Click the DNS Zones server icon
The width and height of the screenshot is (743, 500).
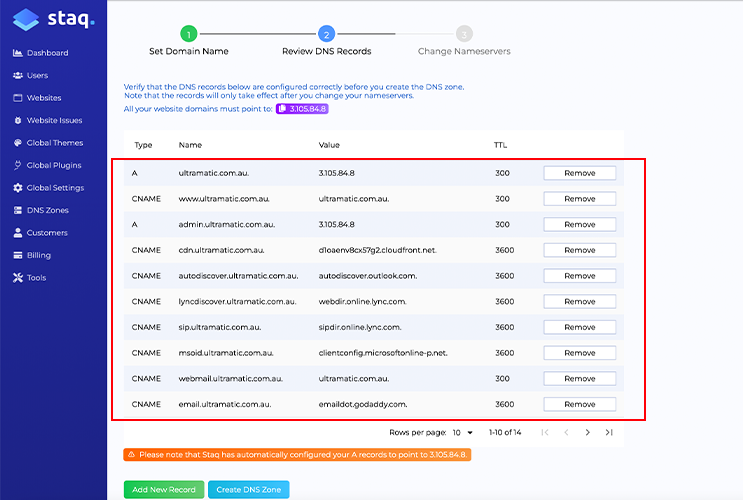pos(18,210)
